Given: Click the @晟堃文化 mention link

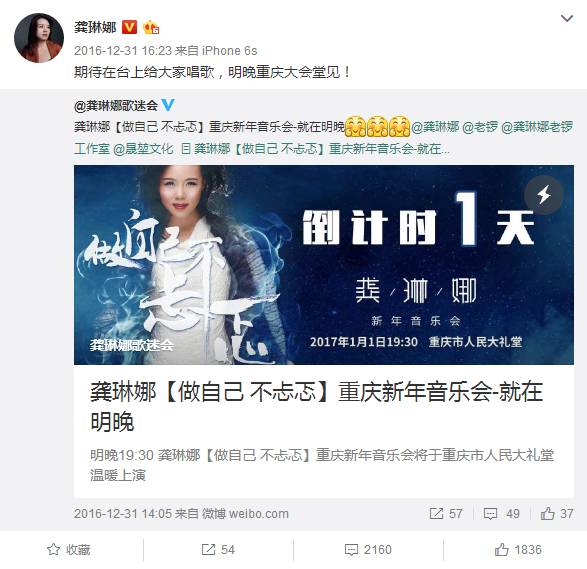Looking at the screenshot, I should click(143, 149).
